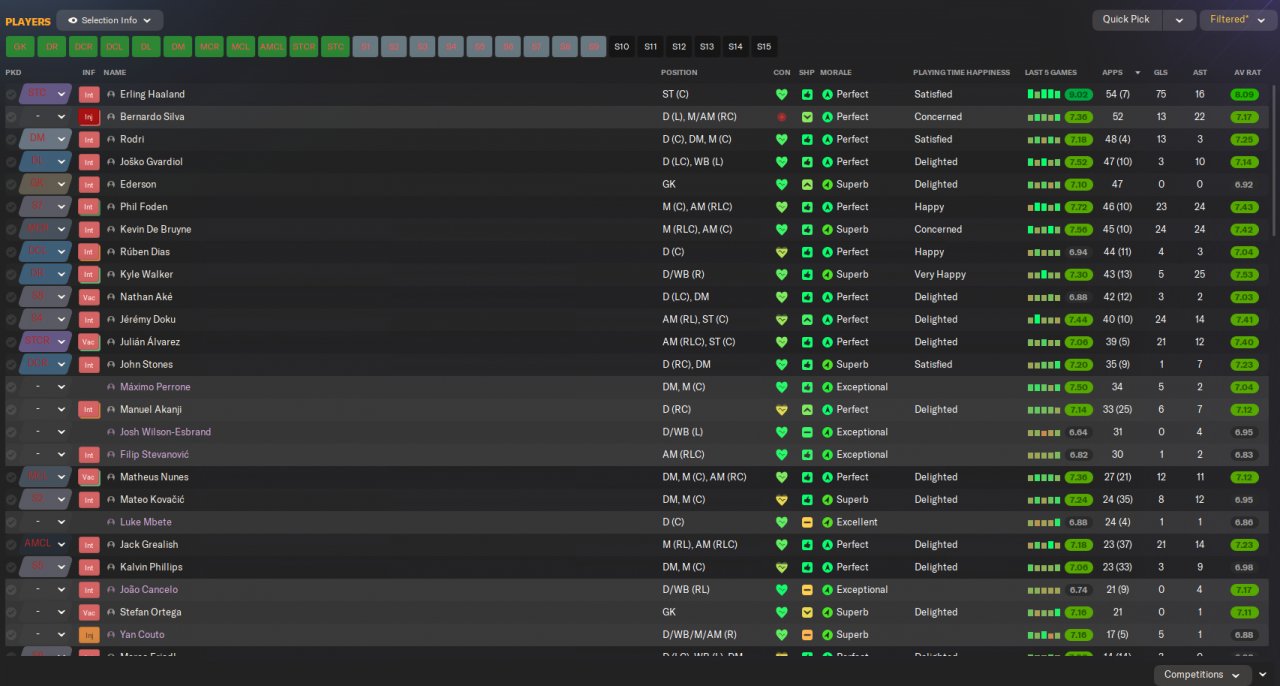The width and height of the screenshot is (1280, 686).
Task: Select the S10 substitute slot
Action: 622,47
